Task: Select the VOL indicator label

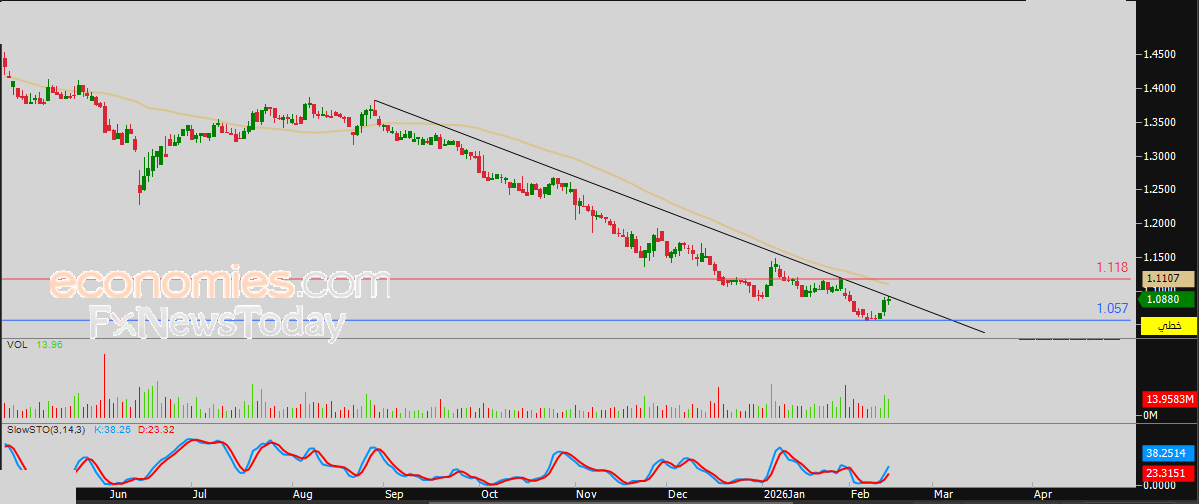Action: coord(17,345)
